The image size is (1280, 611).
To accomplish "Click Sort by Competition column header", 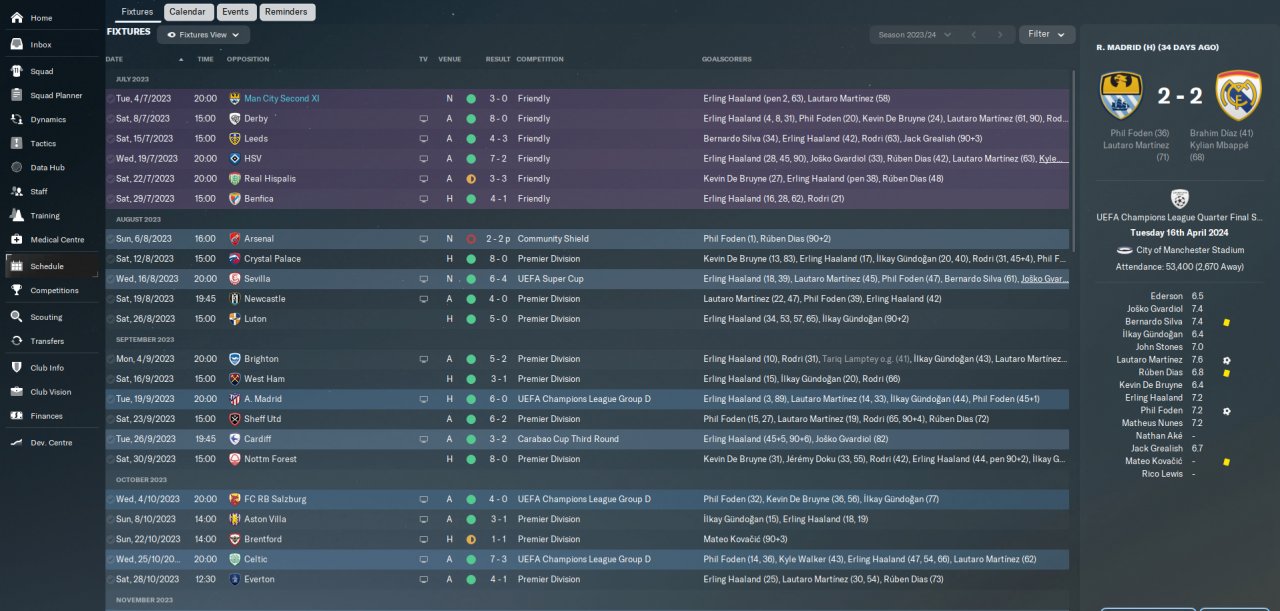I will pyautogui.click(x=540, y=59).
